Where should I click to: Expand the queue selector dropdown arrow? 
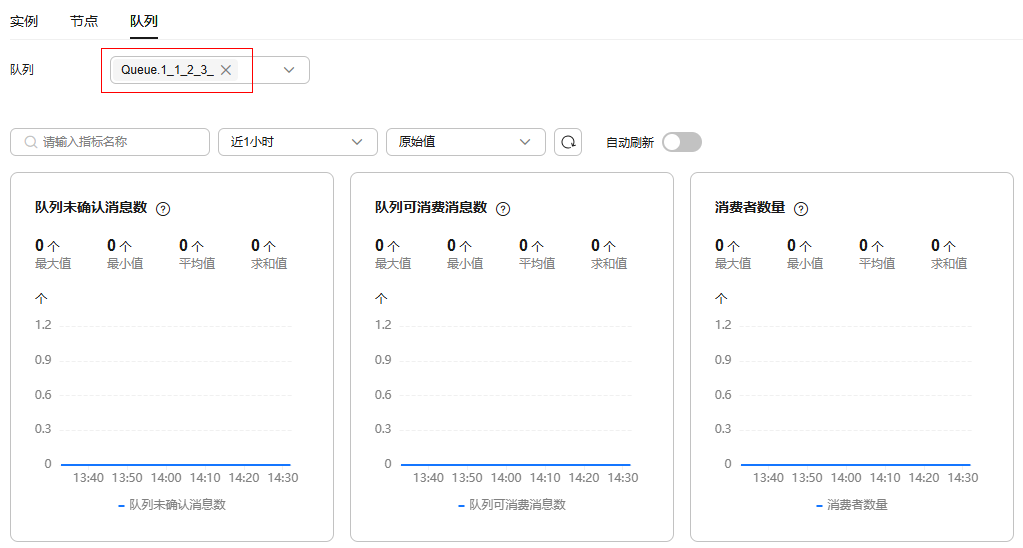click(289, 70)
